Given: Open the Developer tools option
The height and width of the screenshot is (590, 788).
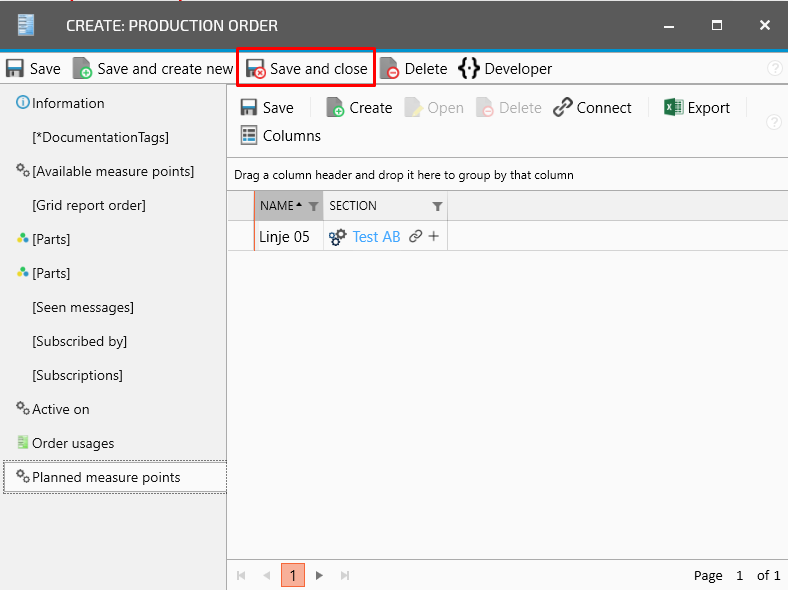Looking at the screenshot, I should tap(505, 69).
